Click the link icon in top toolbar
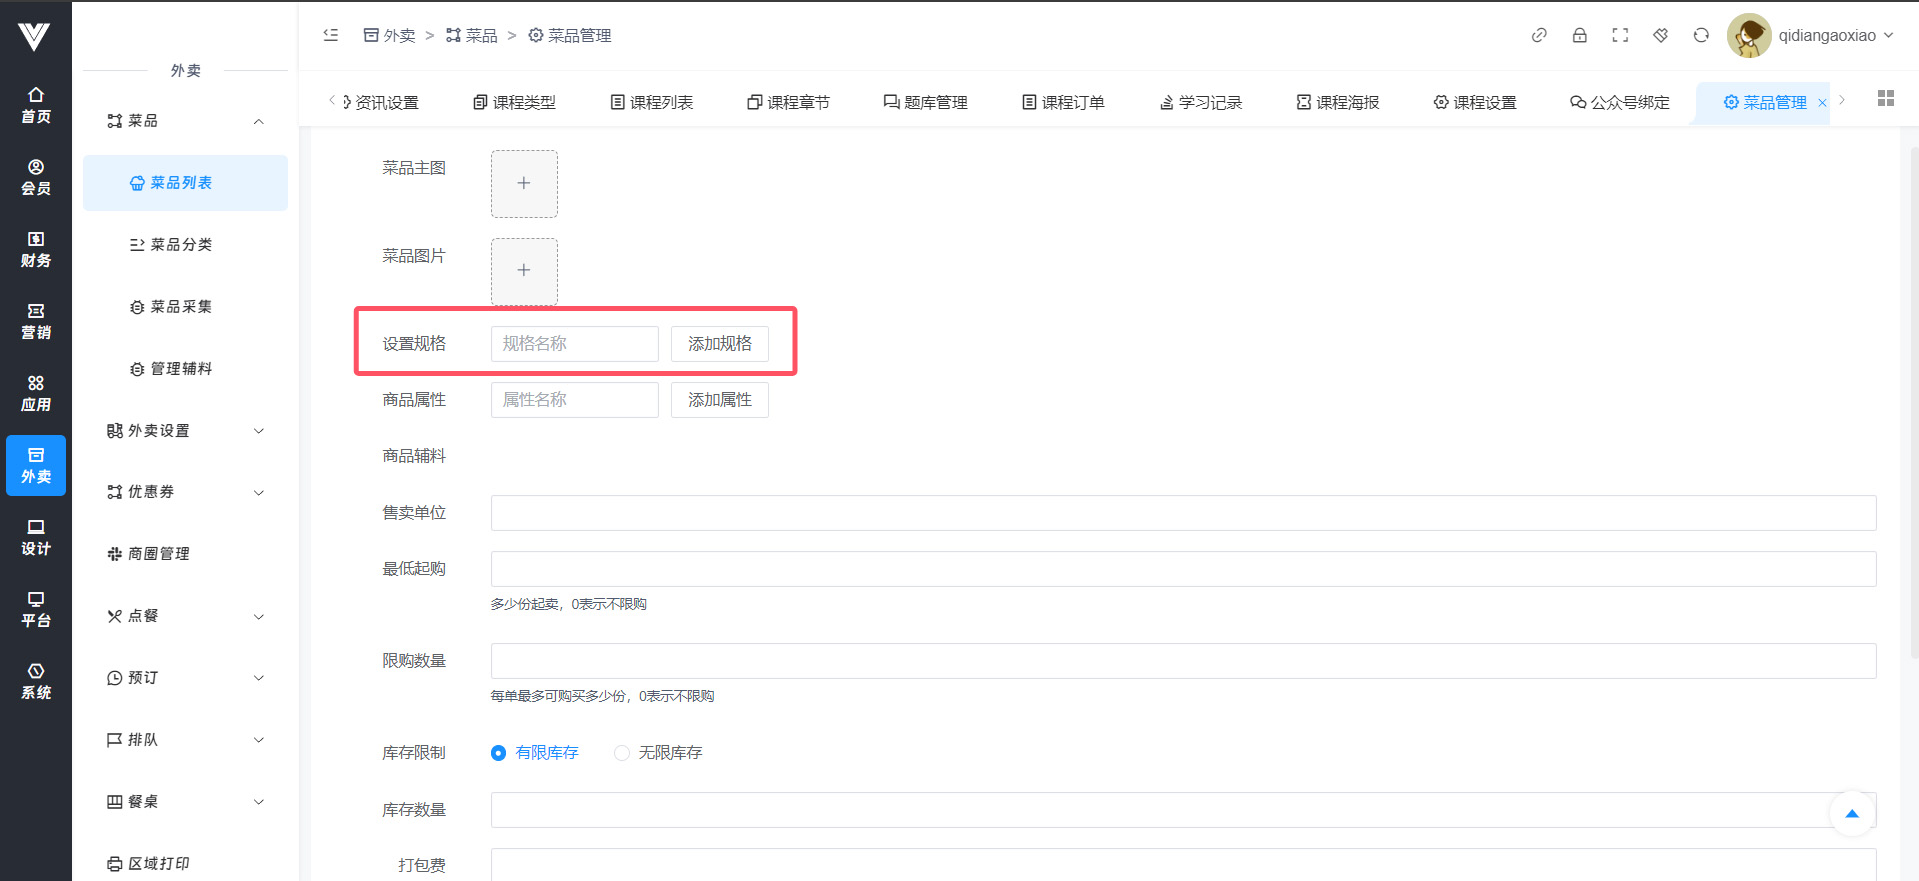The image size is (1919, 881). 1539,35
